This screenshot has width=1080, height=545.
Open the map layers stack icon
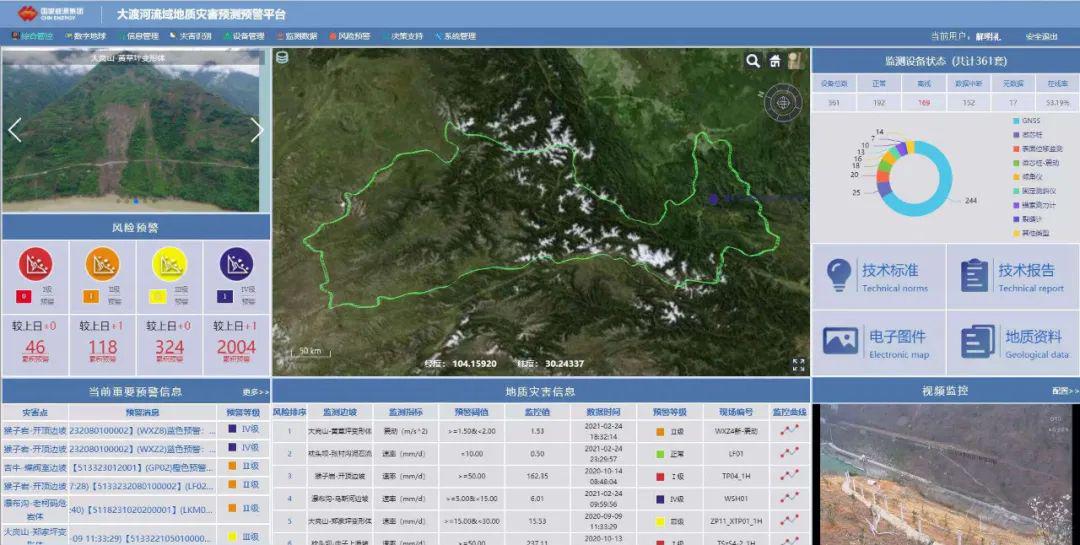(x=283, y=58)
